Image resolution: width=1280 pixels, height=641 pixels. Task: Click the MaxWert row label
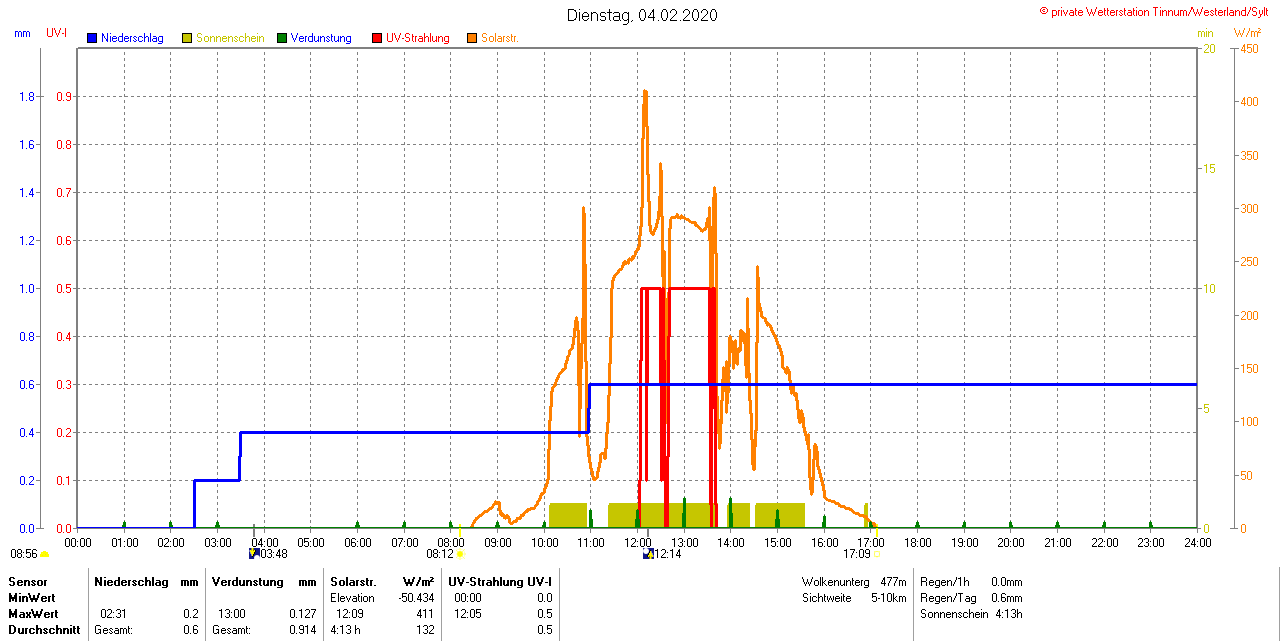coord(33,614)
